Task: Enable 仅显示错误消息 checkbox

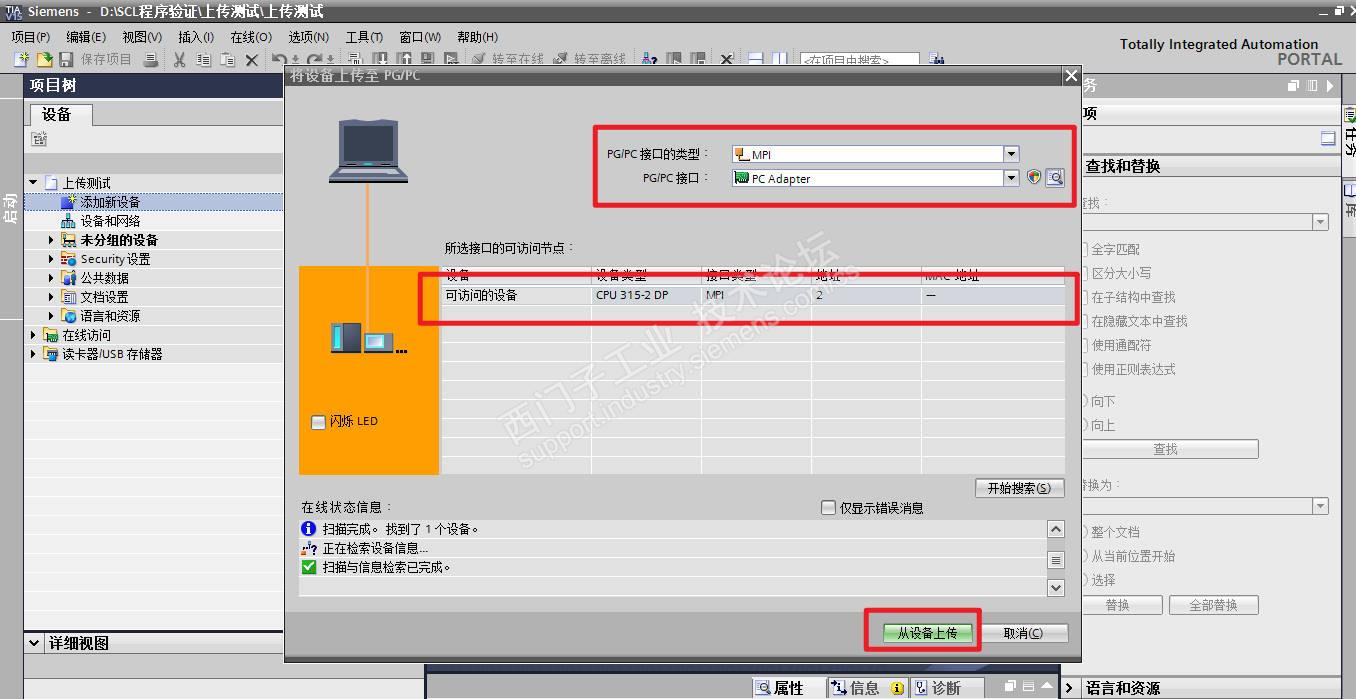Action: [x=828, y=508]
